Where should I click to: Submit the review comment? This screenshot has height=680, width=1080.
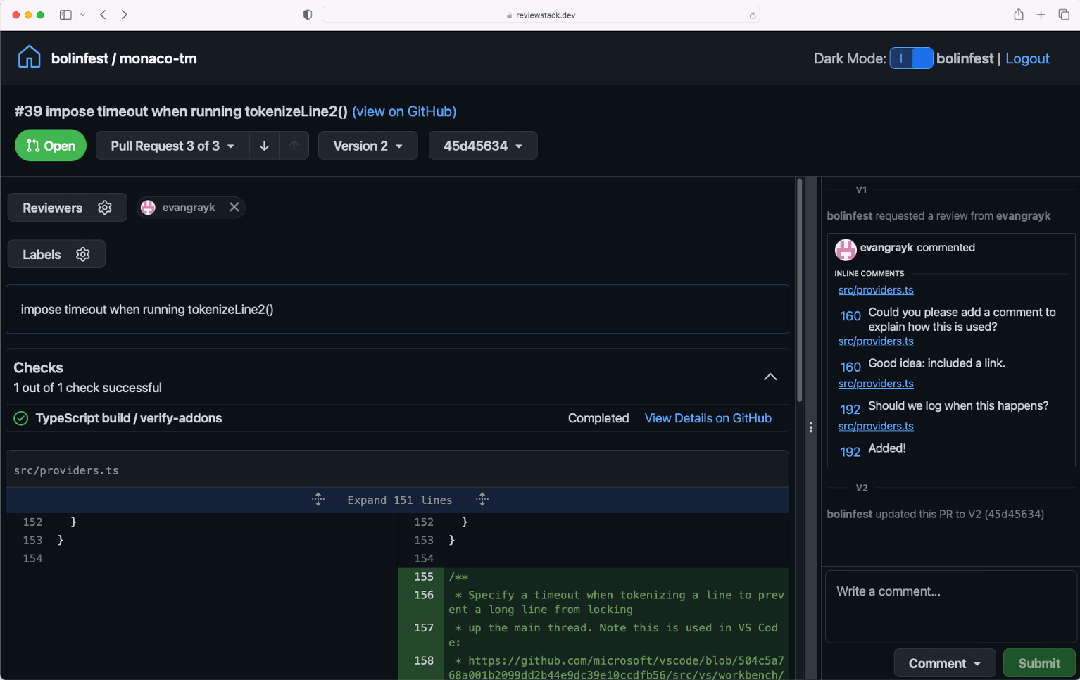(x=1039, y=663)
